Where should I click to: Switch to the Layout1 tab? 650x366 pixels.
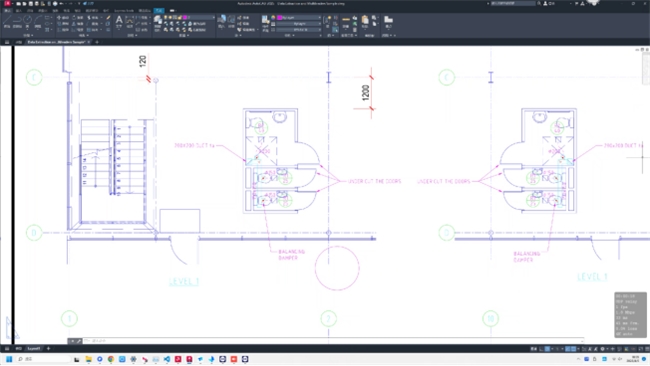tap(34, 349)
